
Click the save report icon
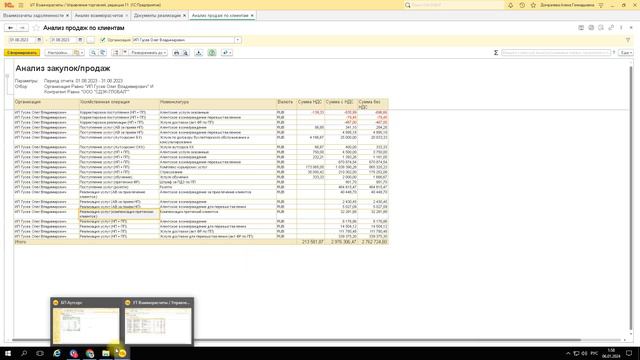coord(198,53)
